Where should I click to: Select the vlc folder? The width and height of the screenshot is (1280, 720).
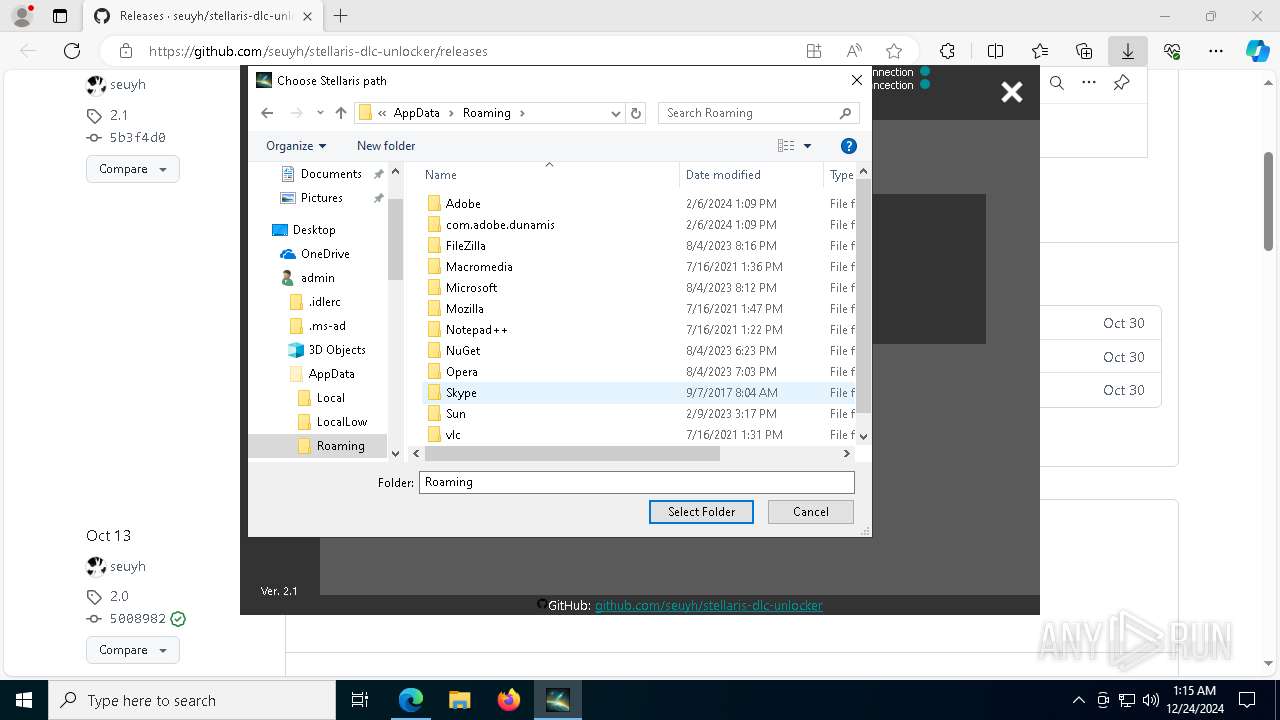(x=453, y=434)
